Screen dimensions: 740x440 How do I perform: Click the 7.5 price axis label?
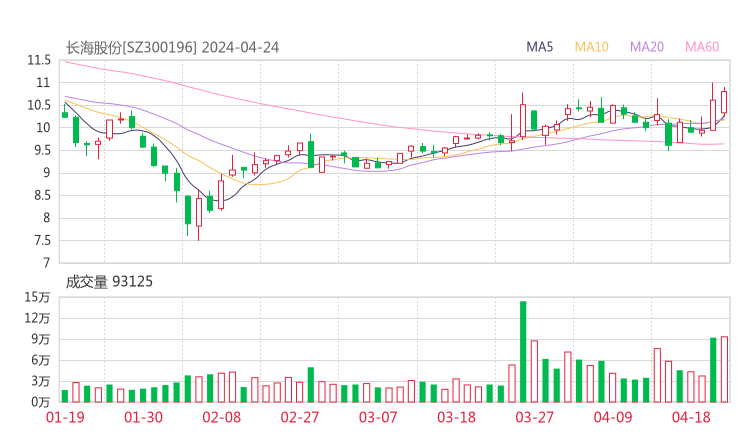pyautogui.click(x=41, y=240)
